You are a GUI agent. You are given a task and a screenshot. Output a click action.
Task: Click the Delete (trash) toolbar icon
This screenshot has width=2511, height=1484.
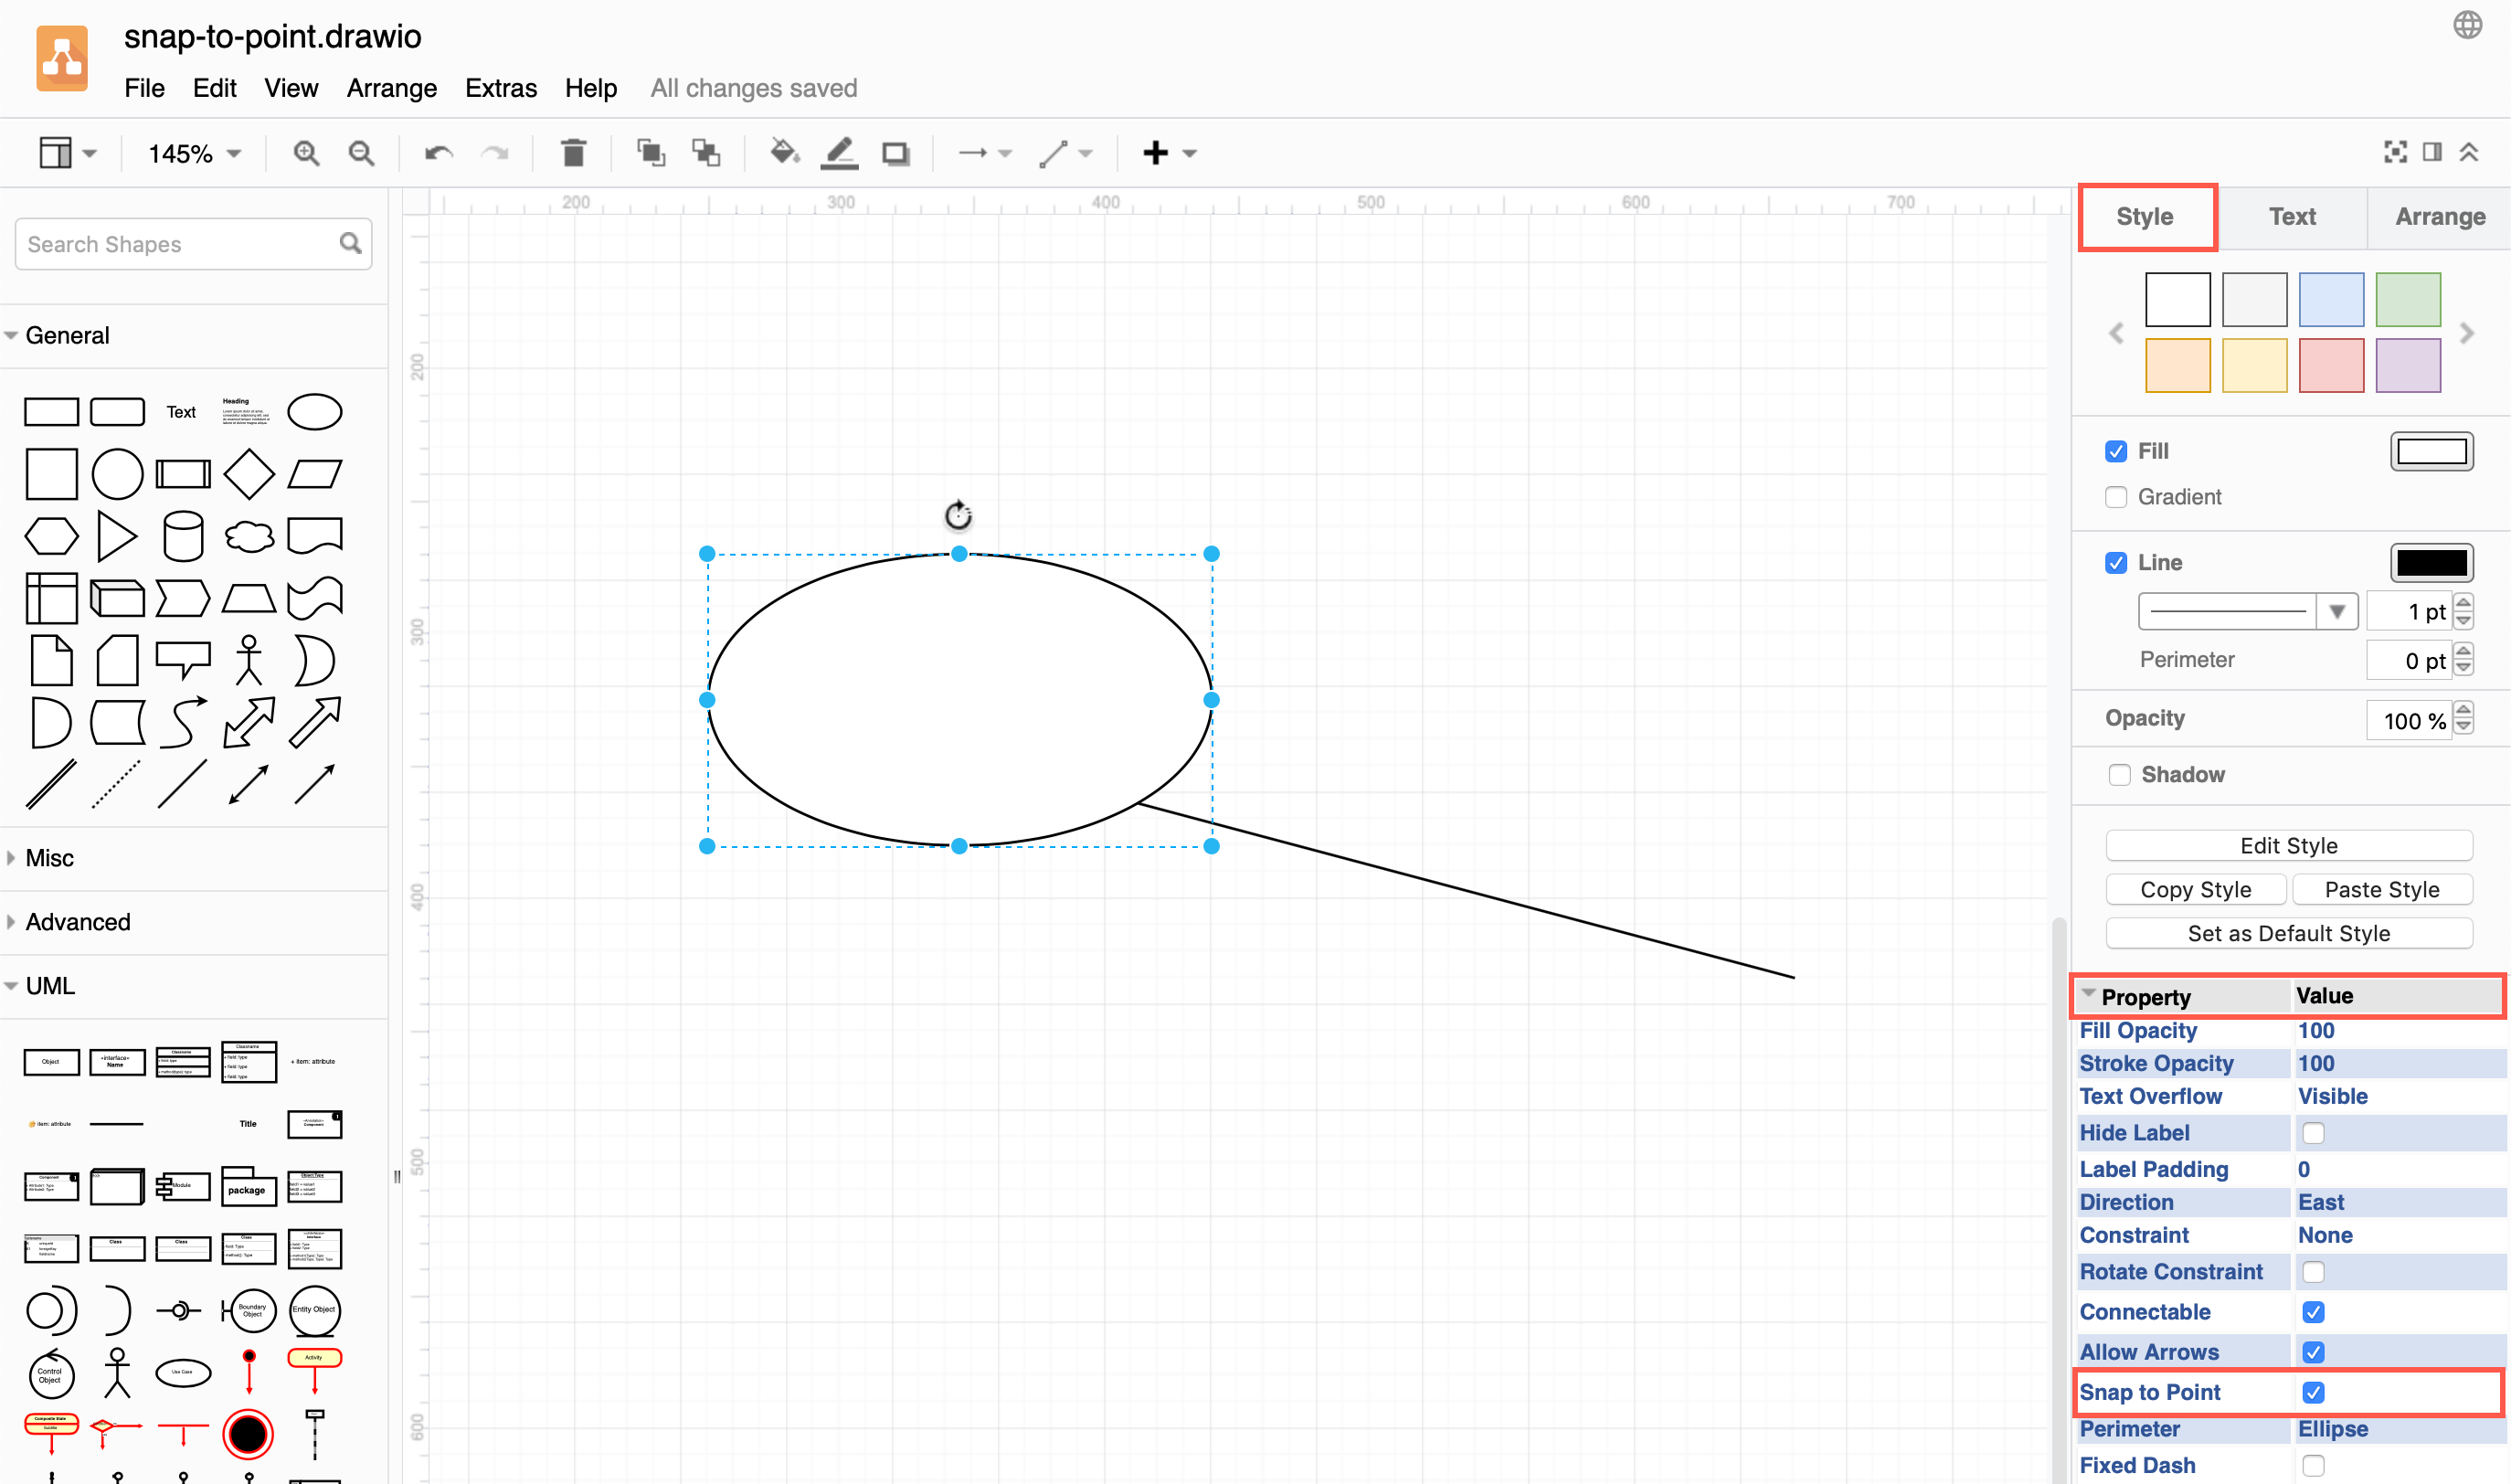pos(573,152)
